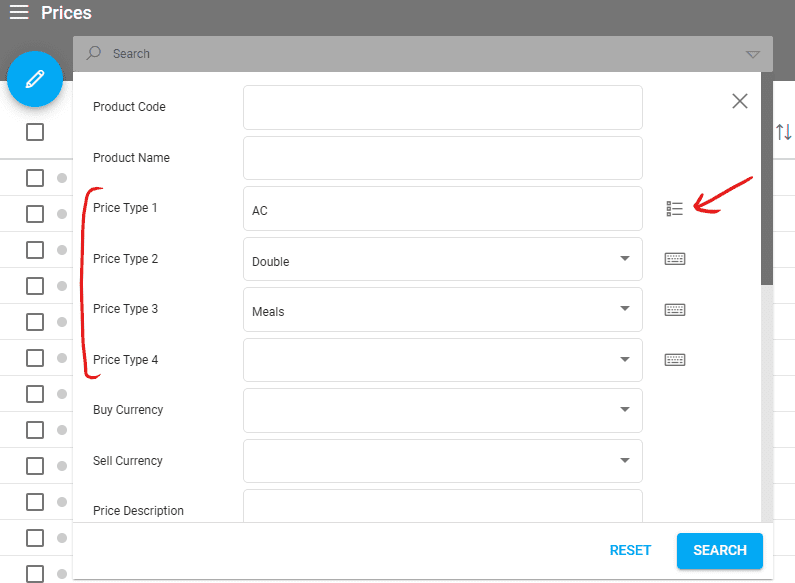This screenshot has width=795, height=583.
Task: Click the Prices page title
Action: pos(66,13)
